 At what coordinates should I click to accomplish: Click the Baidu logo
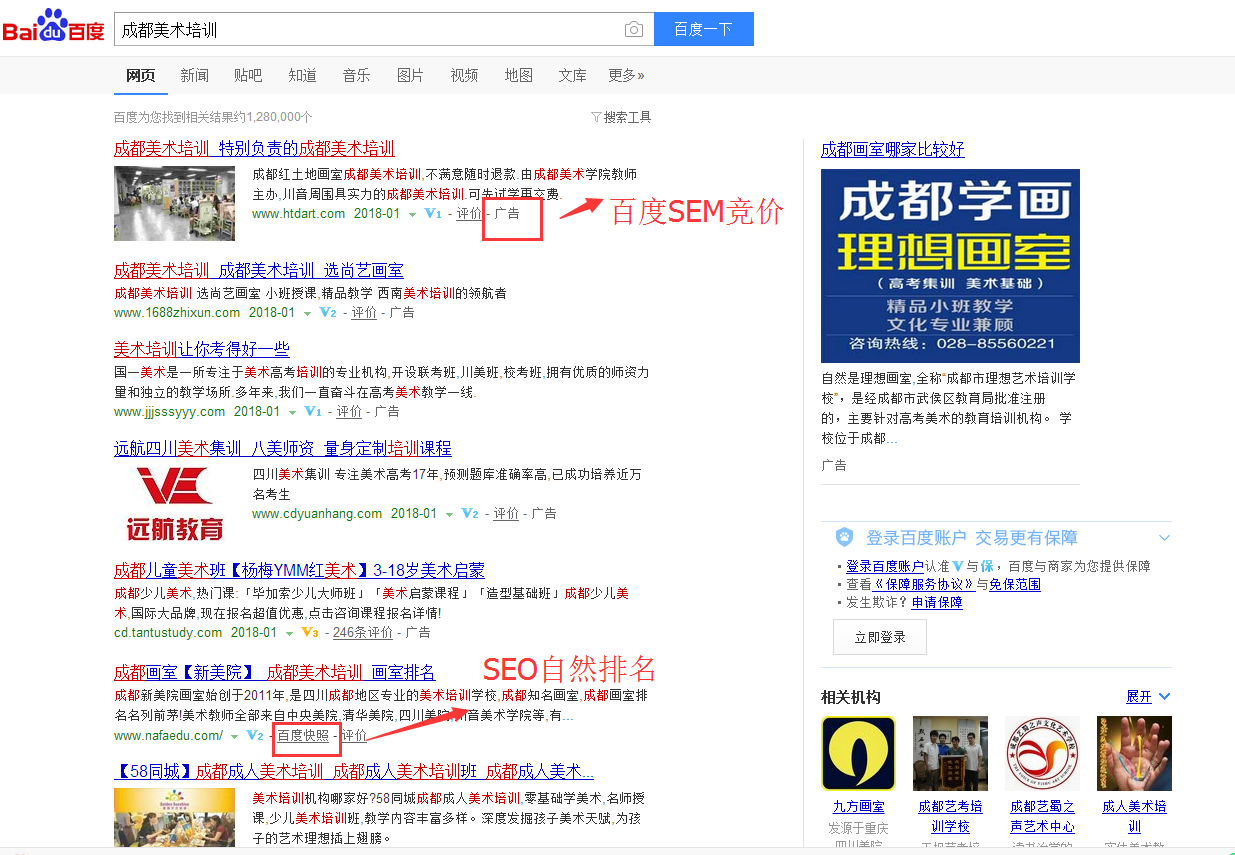[x=53, y=27]
